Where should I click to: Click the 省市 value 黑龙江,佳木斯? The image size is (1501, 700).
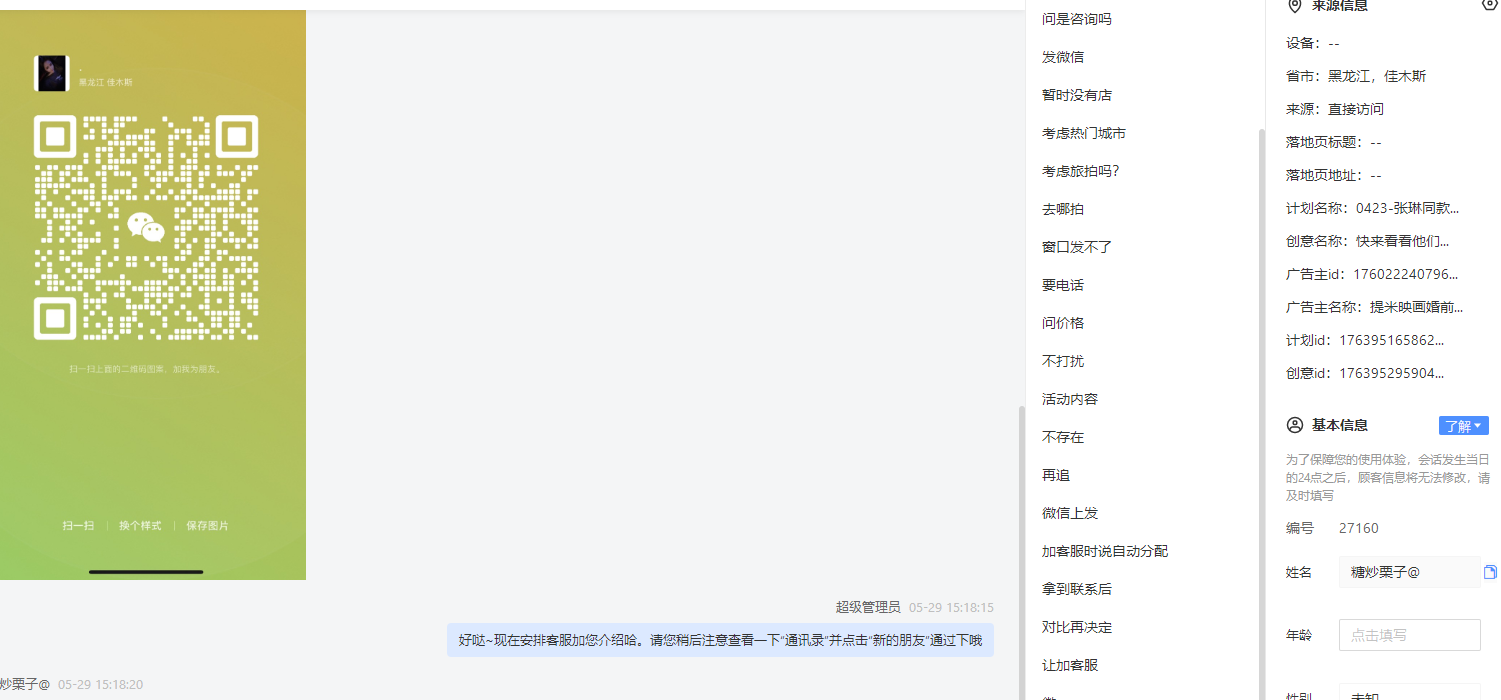coord(1377,76)
